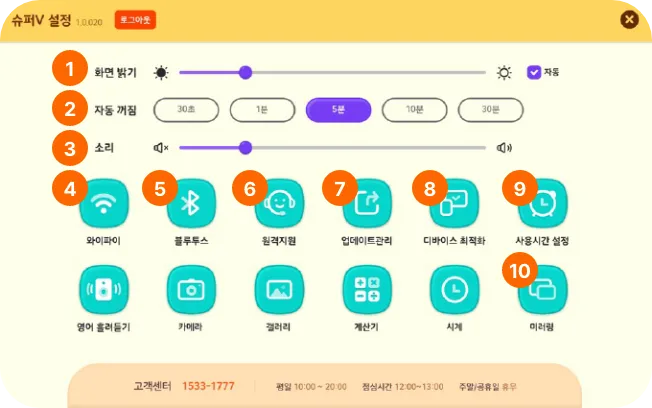Run 디바이스 최적화 device optimization
Image resolution: width=652 pixels, height=408 pixels.
454,204
